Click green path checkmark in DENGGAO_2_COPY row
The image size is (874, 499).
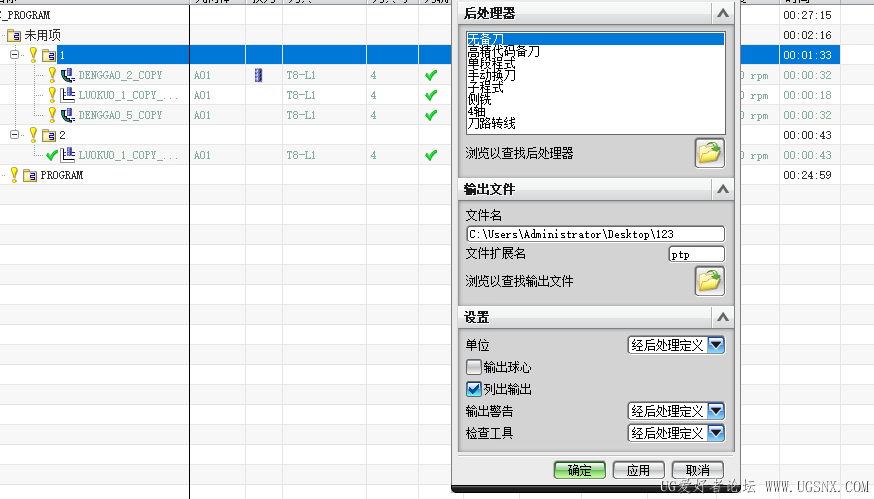(x=431, y=75)
